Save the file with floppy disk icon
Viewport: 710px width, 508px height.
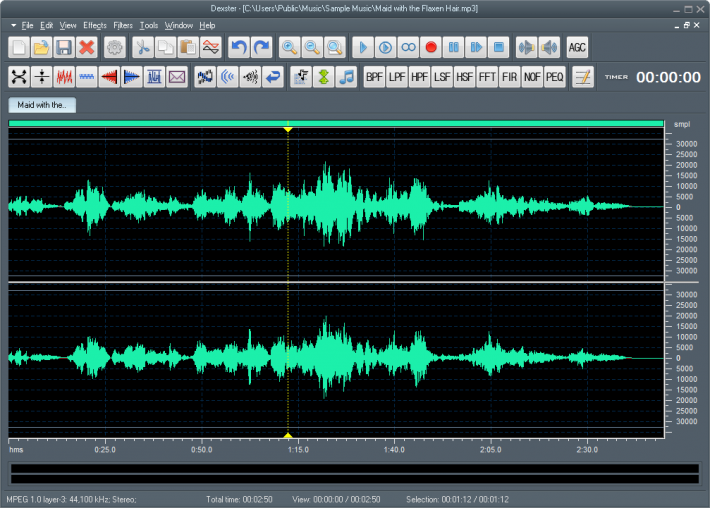(x=64, y=48)
